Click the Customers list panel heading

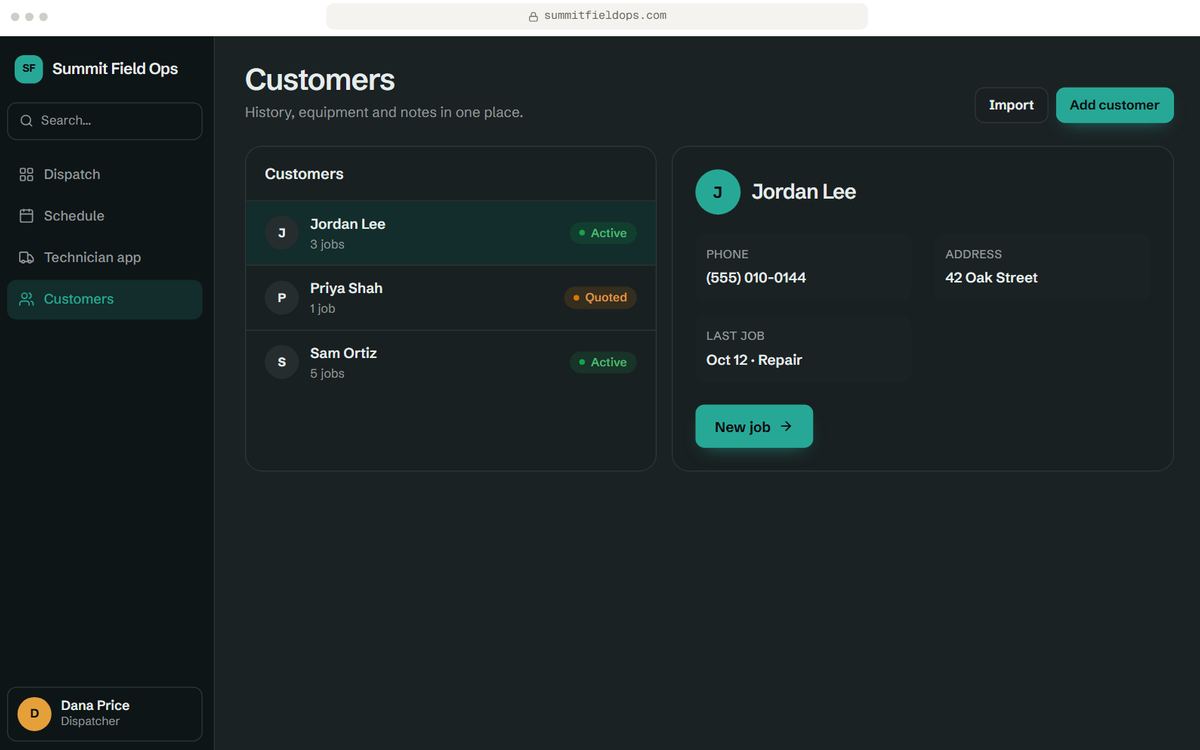pyautogui.click(x=304, y=174)
